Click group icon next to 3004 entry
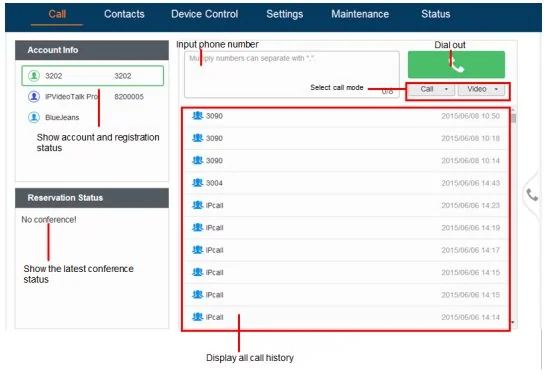The height and width of the screenshot is (374, 544). point(197,182)
